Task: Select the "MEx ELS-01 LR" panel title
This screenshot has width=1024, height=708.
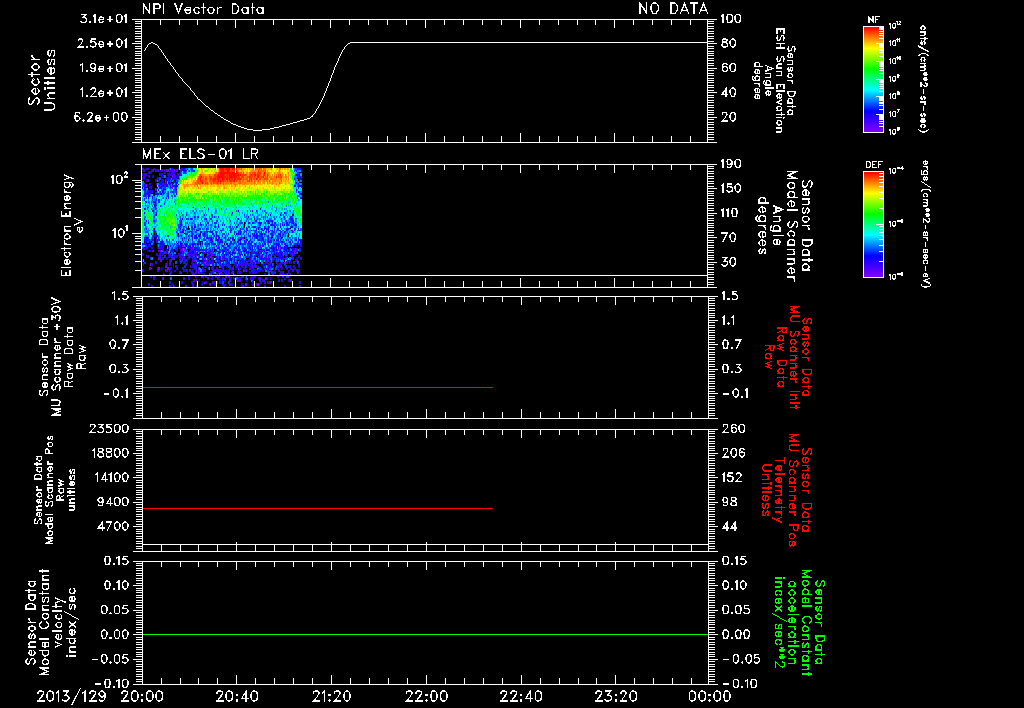Action: coord(200,155)
